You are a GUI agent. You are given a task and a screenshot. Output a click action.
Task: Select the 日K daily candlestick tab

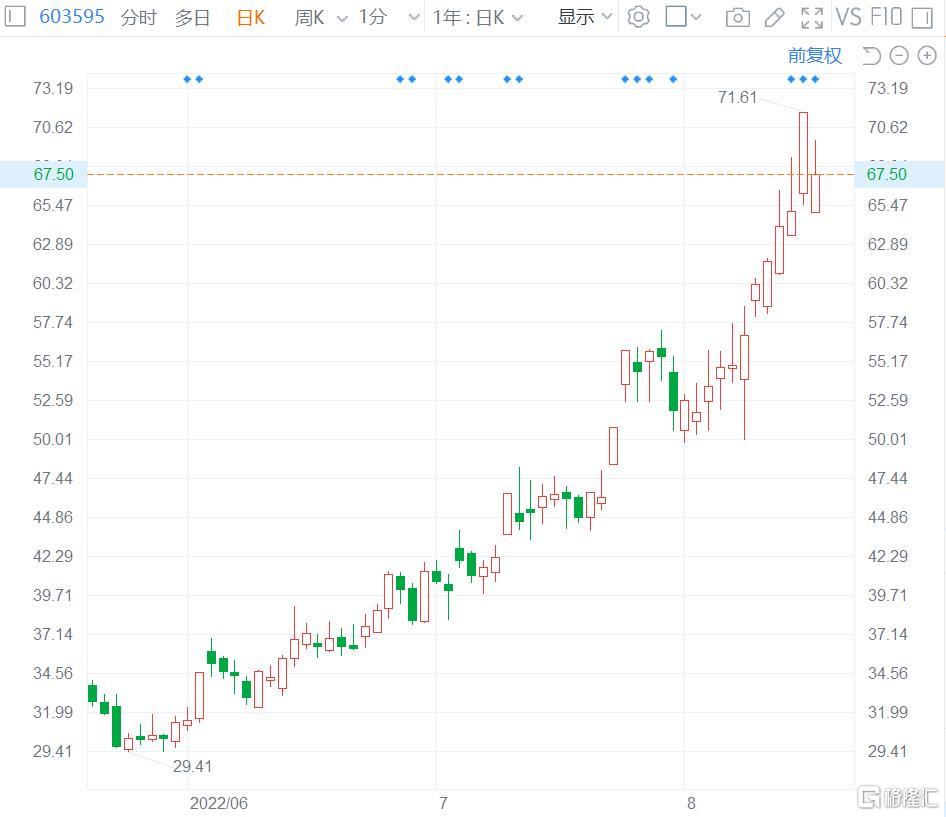[250, 17]
